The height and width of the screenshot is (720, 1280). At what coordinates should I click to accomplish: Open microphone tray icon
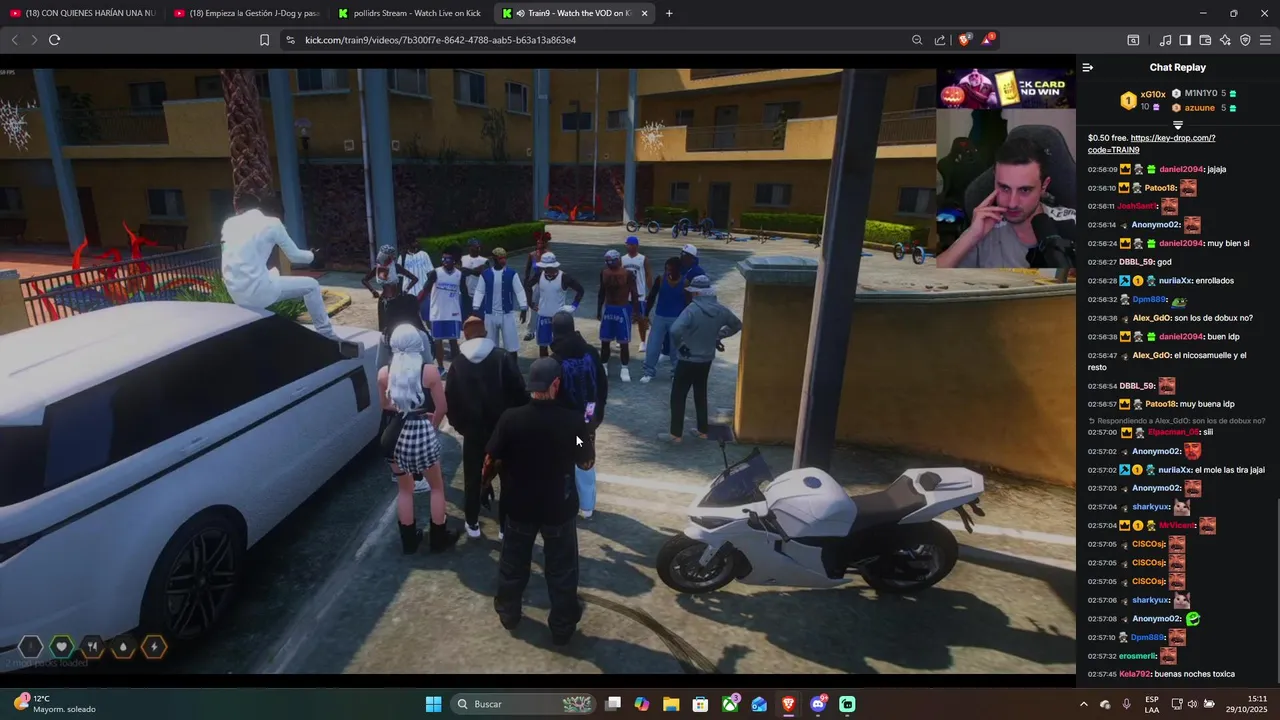[x=1127, y=704]
